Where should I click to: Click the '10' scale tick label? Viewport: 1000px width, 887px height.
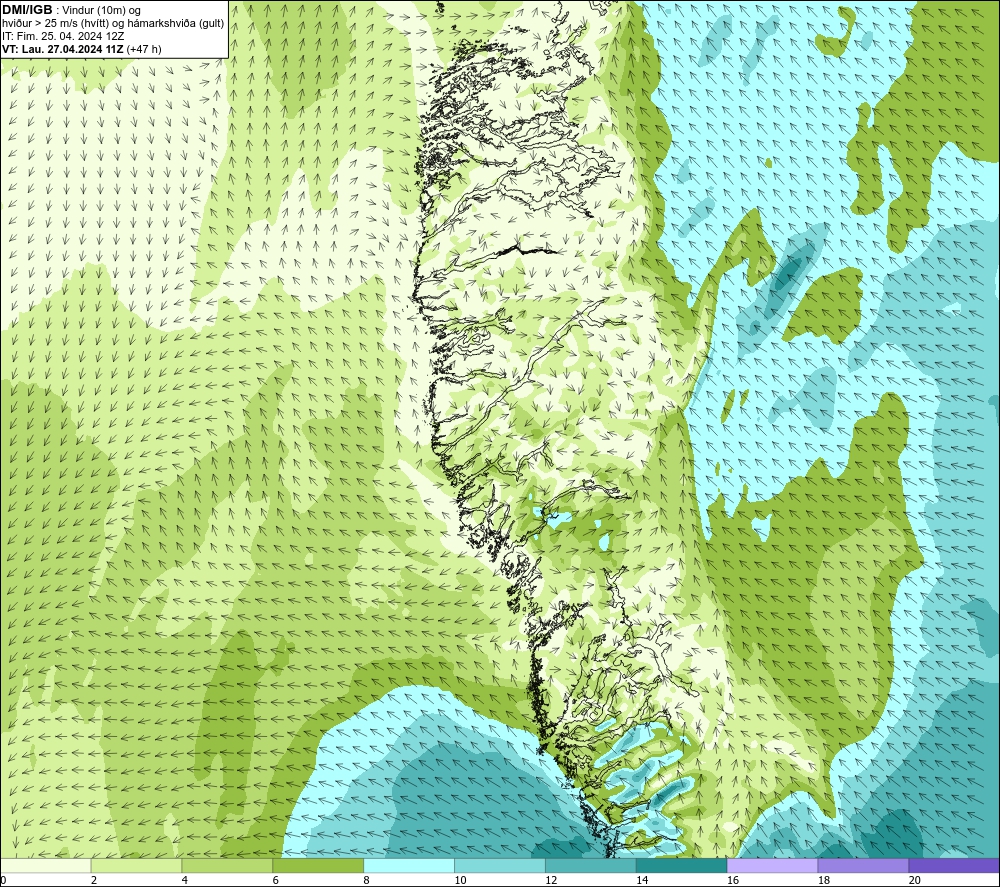[460, 880]
